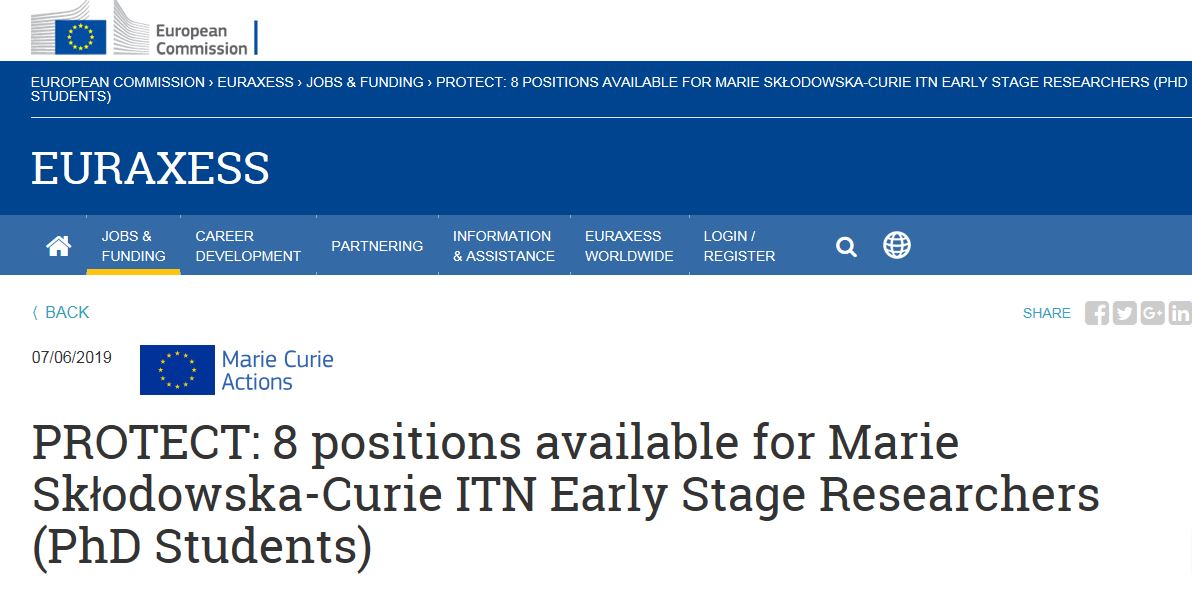The height and width of the screenshot is (601, 1192).
Task: Click the globe language icon
Action: click(897, 245)
